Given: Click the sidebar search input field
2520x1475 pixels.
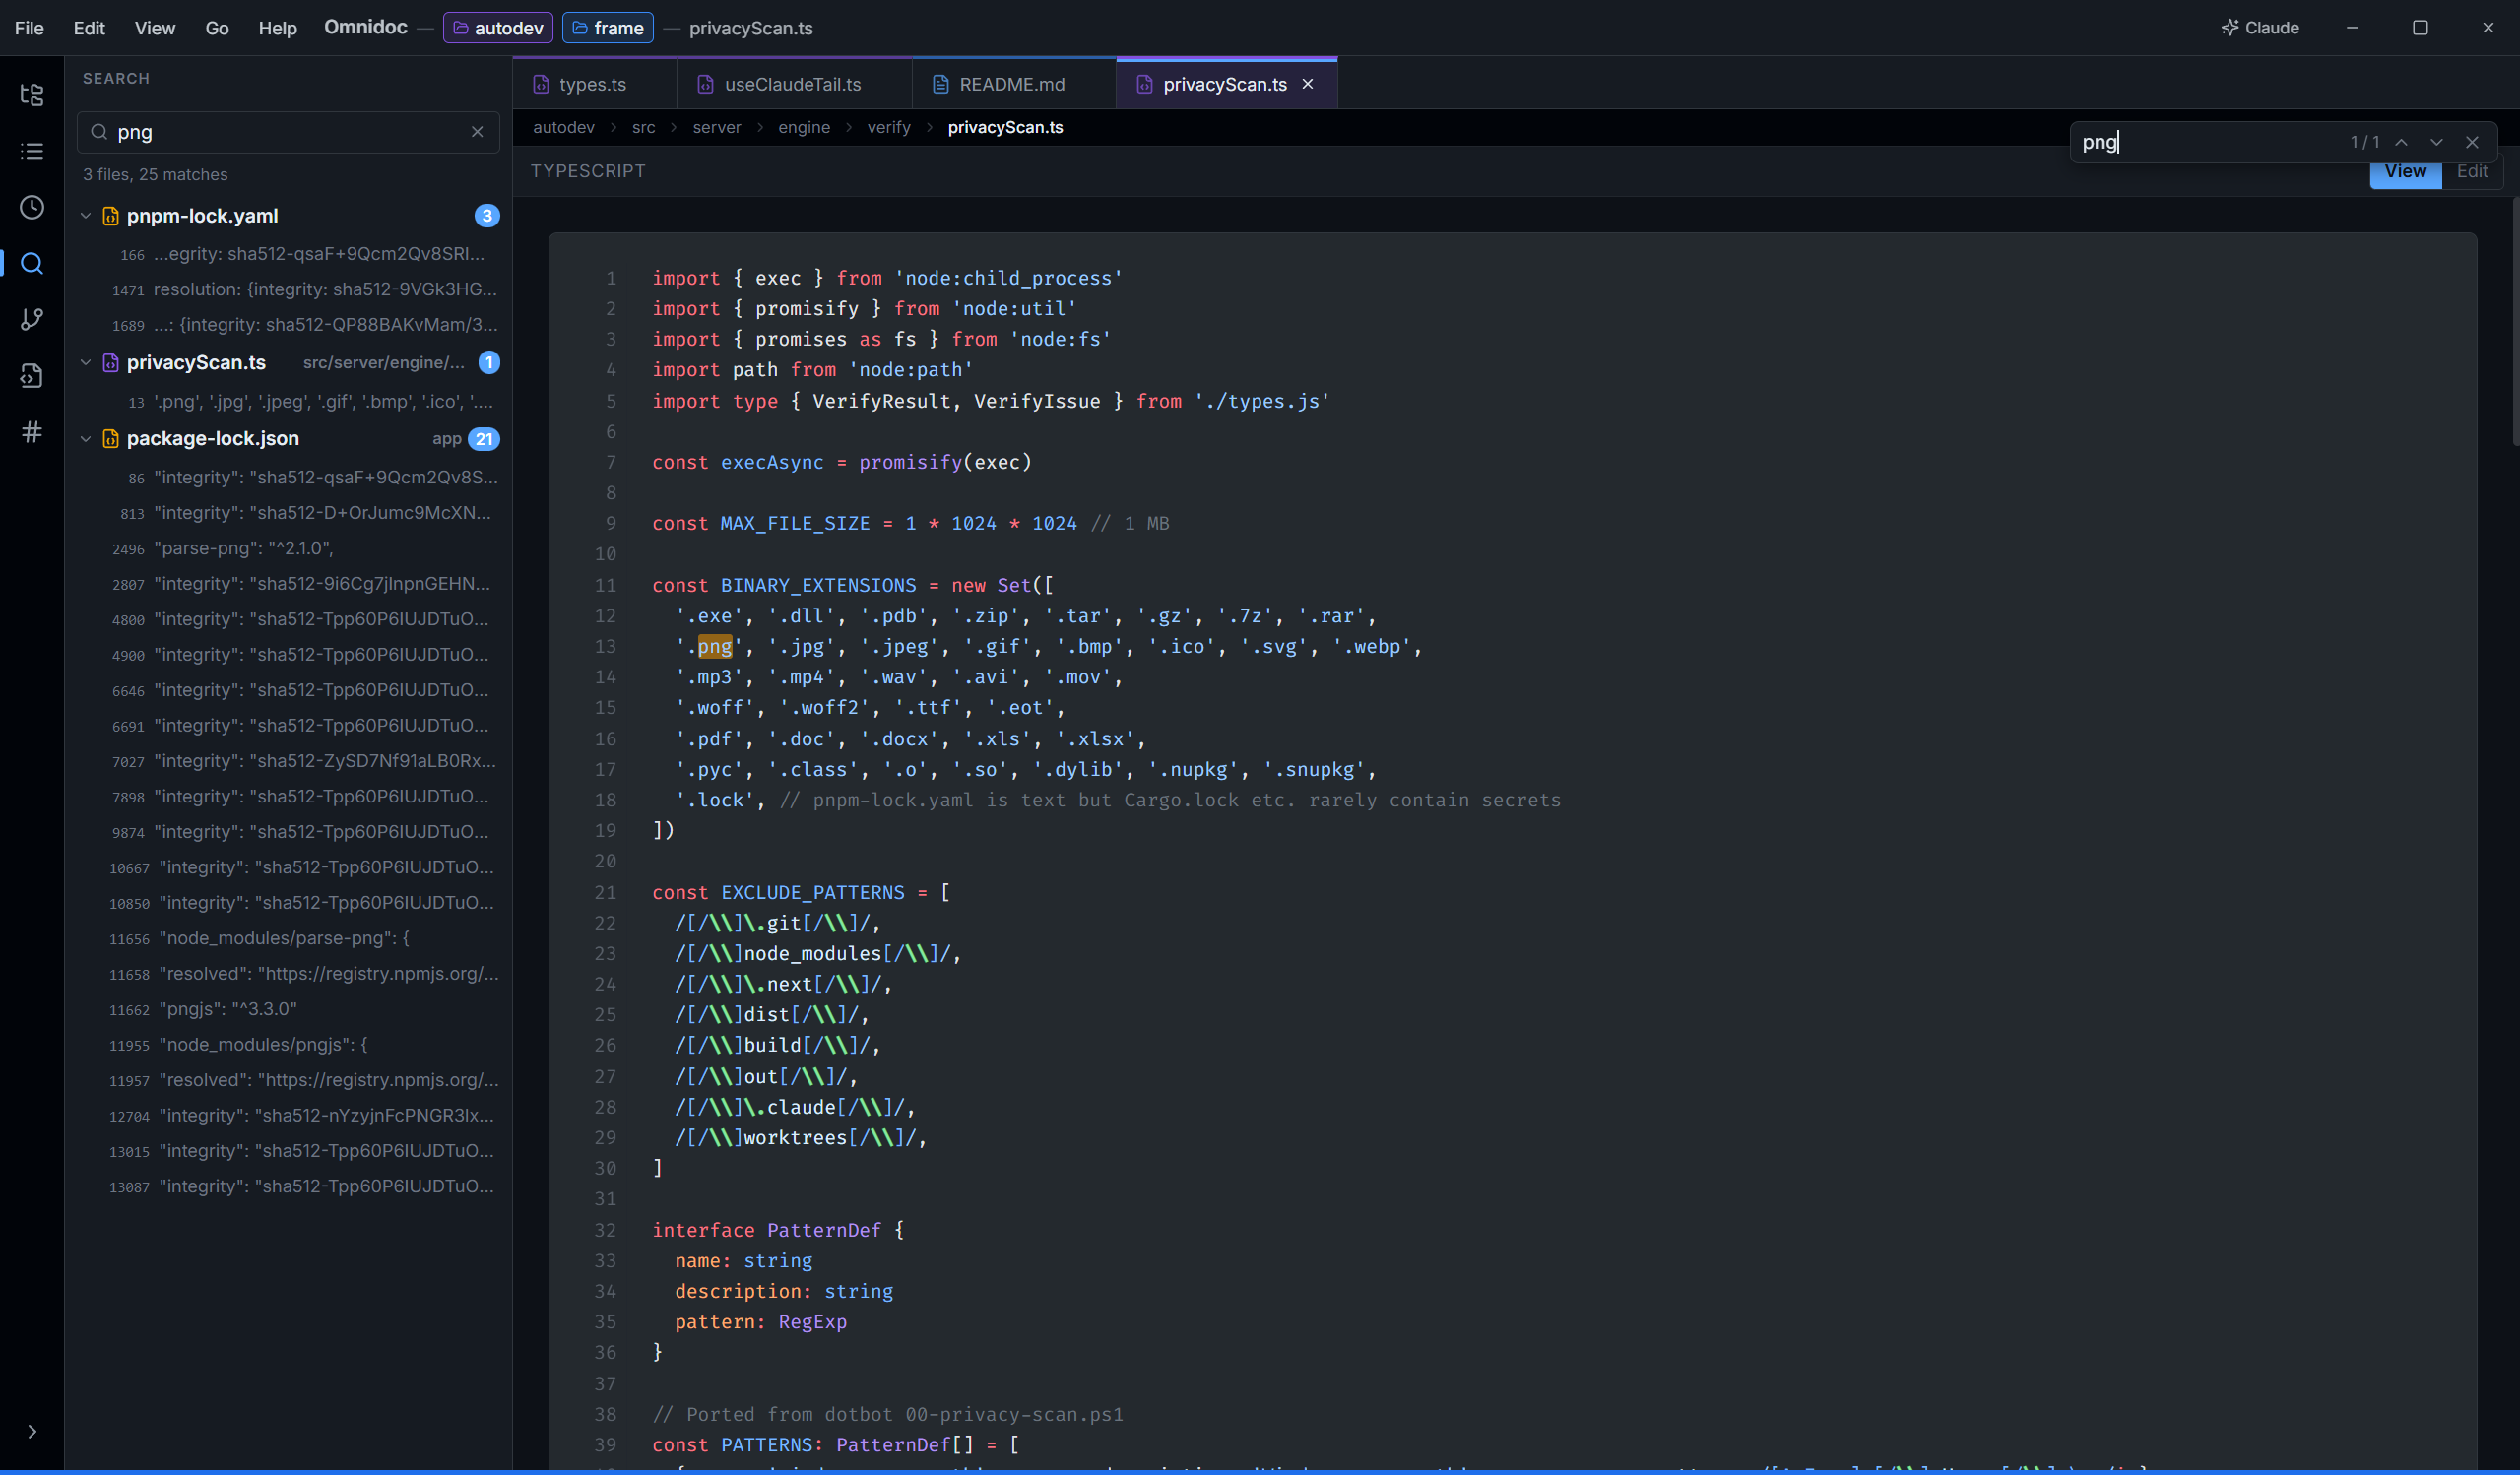Looking at the screenshot, I should point(288,132).
